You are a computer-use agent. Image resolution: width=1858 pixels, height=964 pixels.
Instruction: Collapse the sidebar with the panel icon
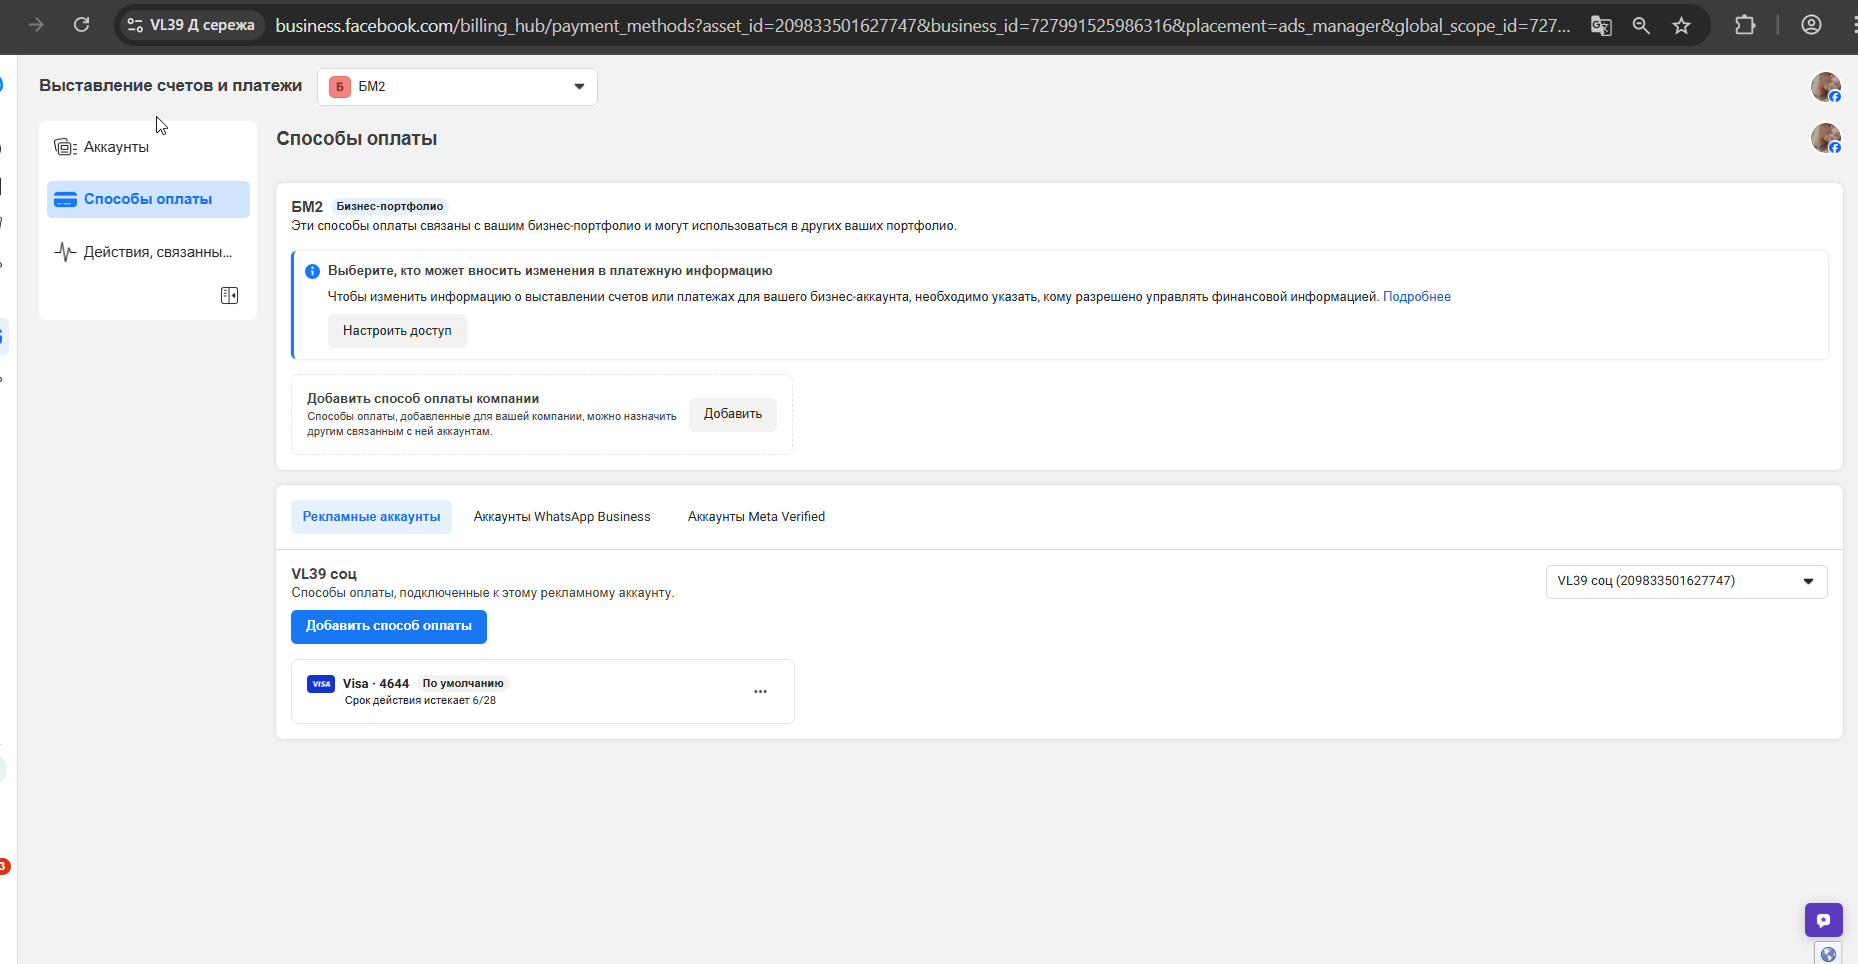tap(229, 295)
